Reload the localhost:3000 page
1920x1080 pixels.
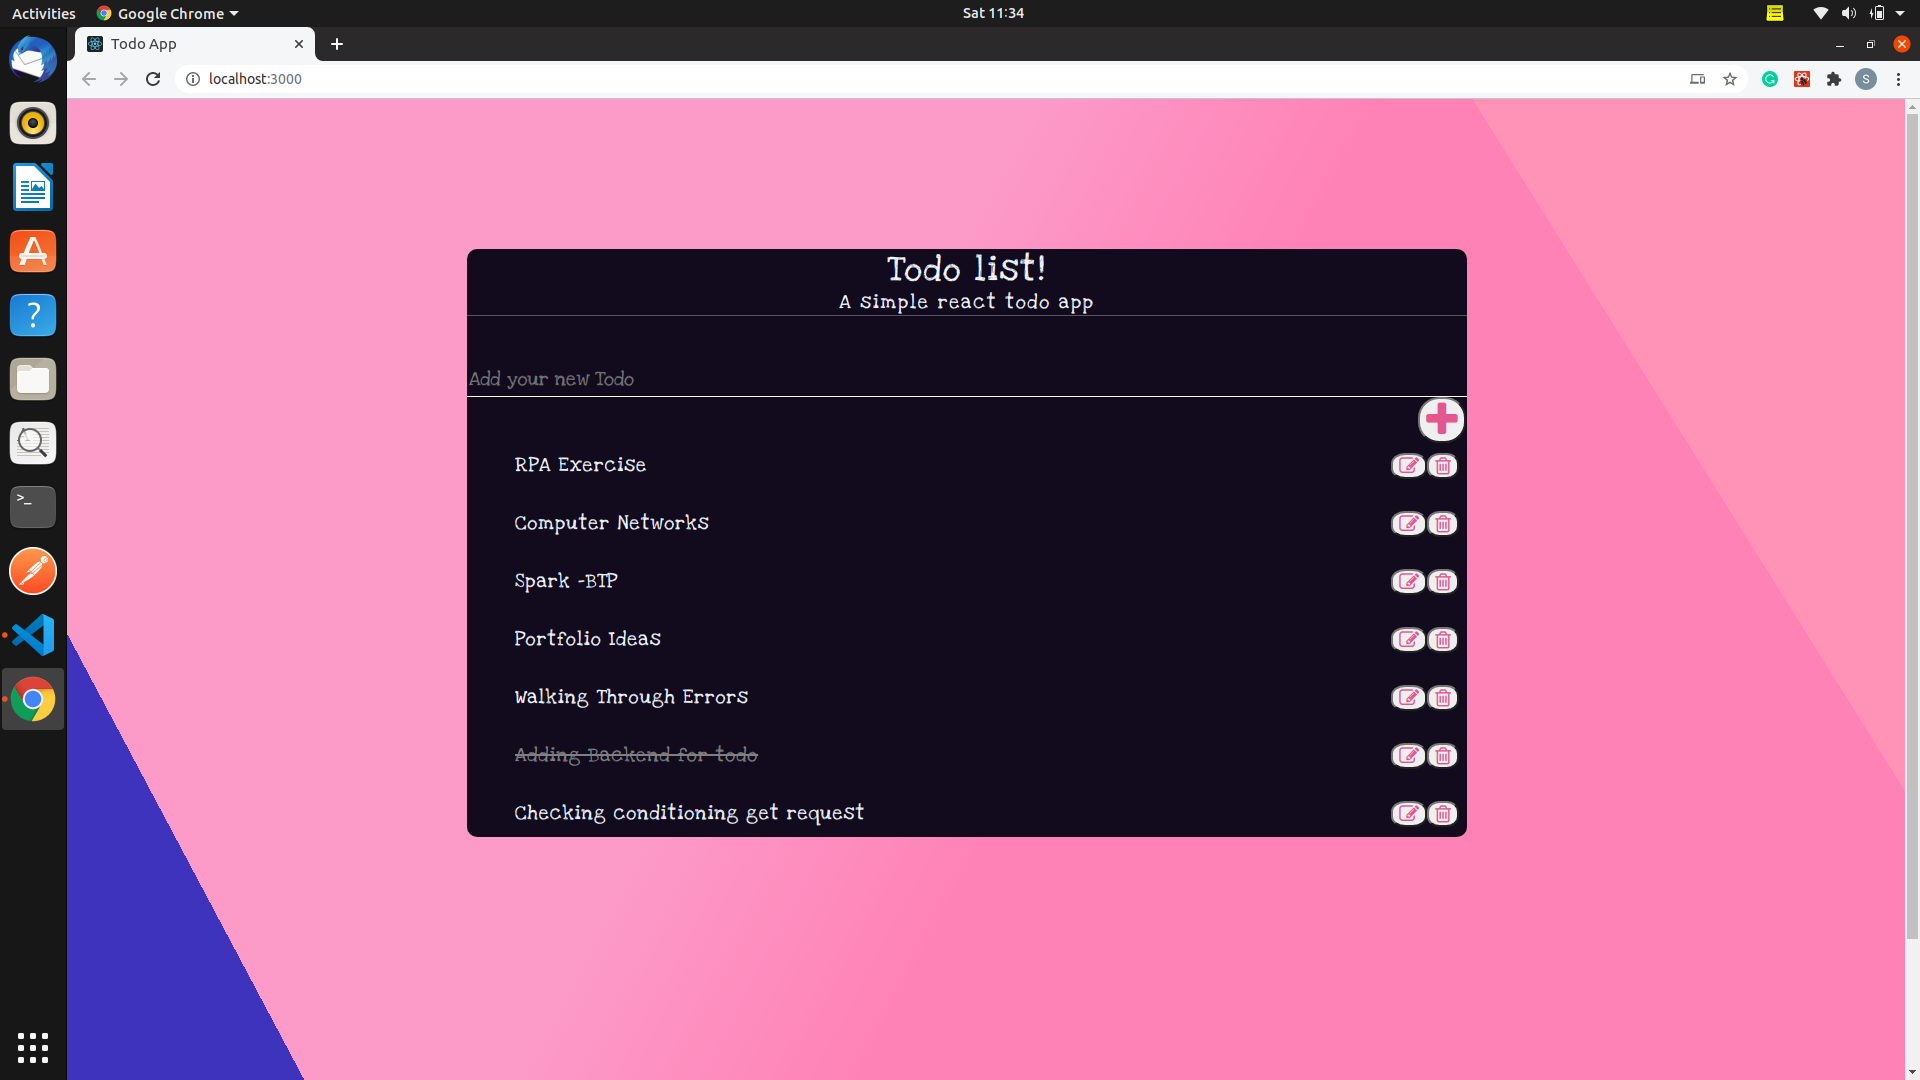153,79
